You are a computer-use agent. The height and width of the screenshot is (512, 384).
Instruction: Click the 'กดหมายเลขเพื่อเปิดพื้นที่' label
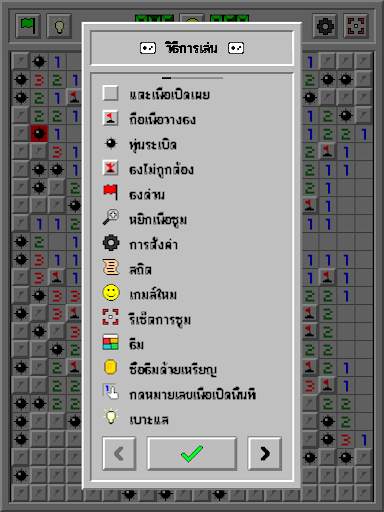(x=193, y=395)
